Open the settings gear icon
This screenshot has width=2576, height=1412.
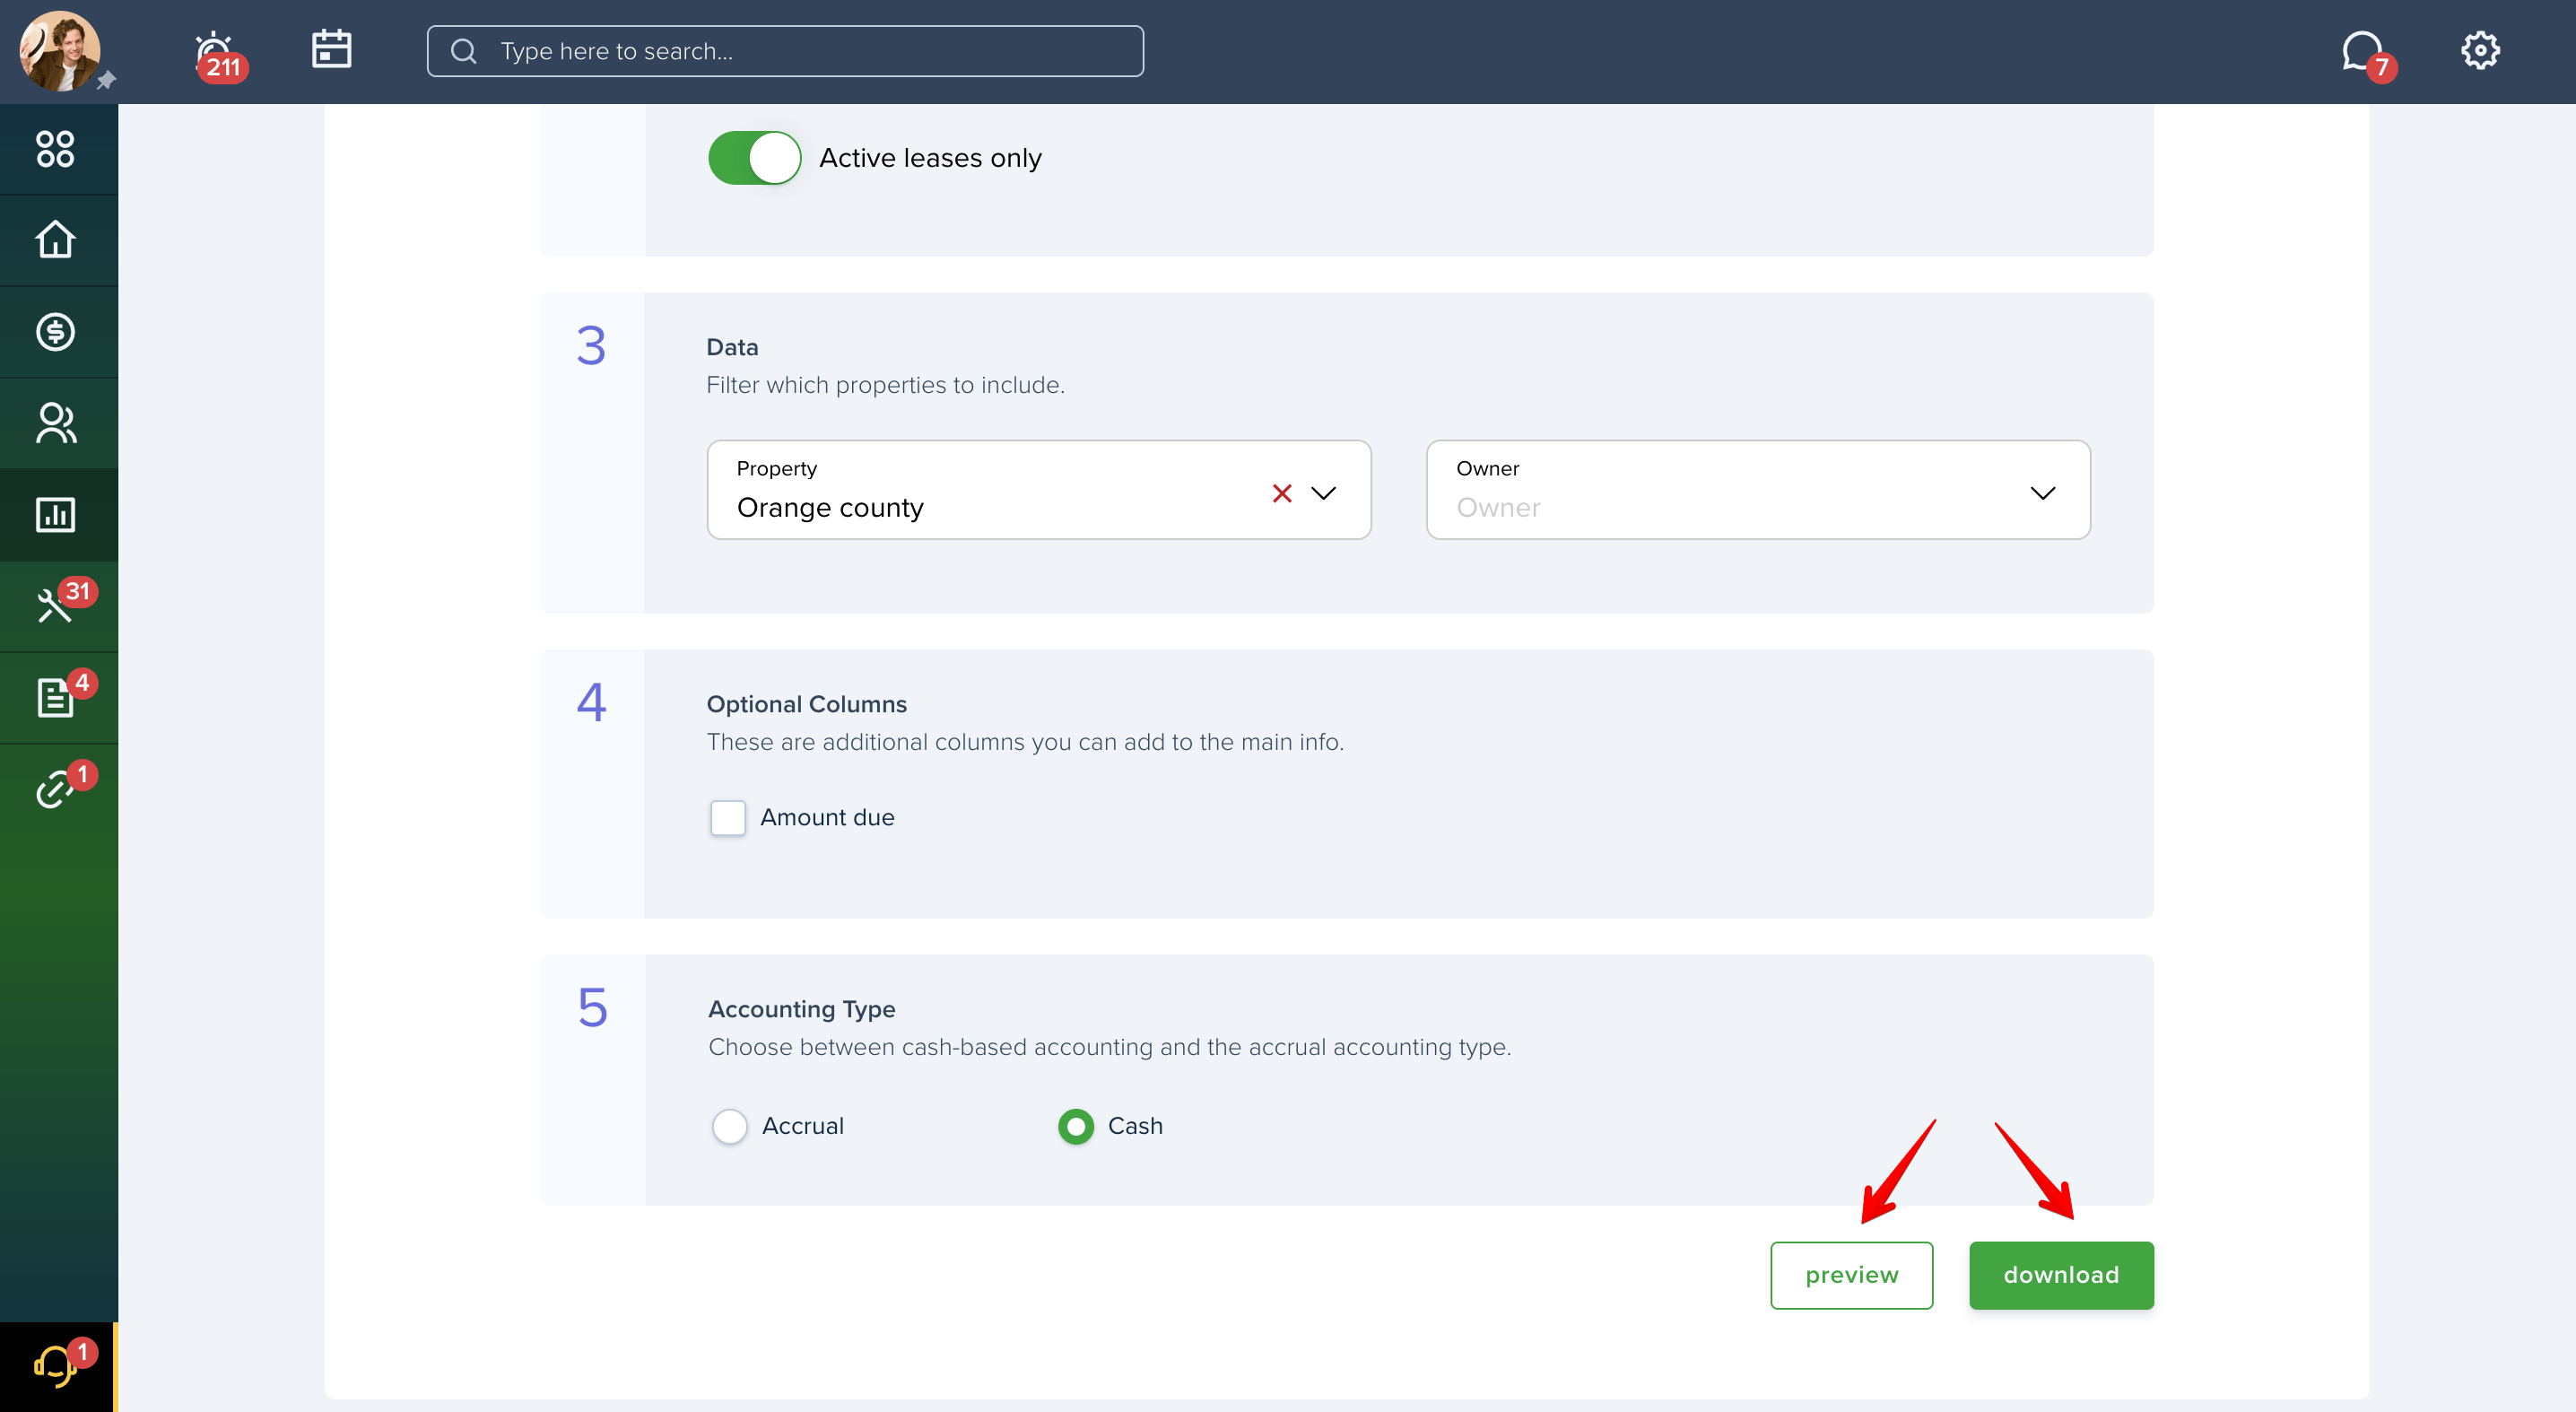(x=2480, y=50)
